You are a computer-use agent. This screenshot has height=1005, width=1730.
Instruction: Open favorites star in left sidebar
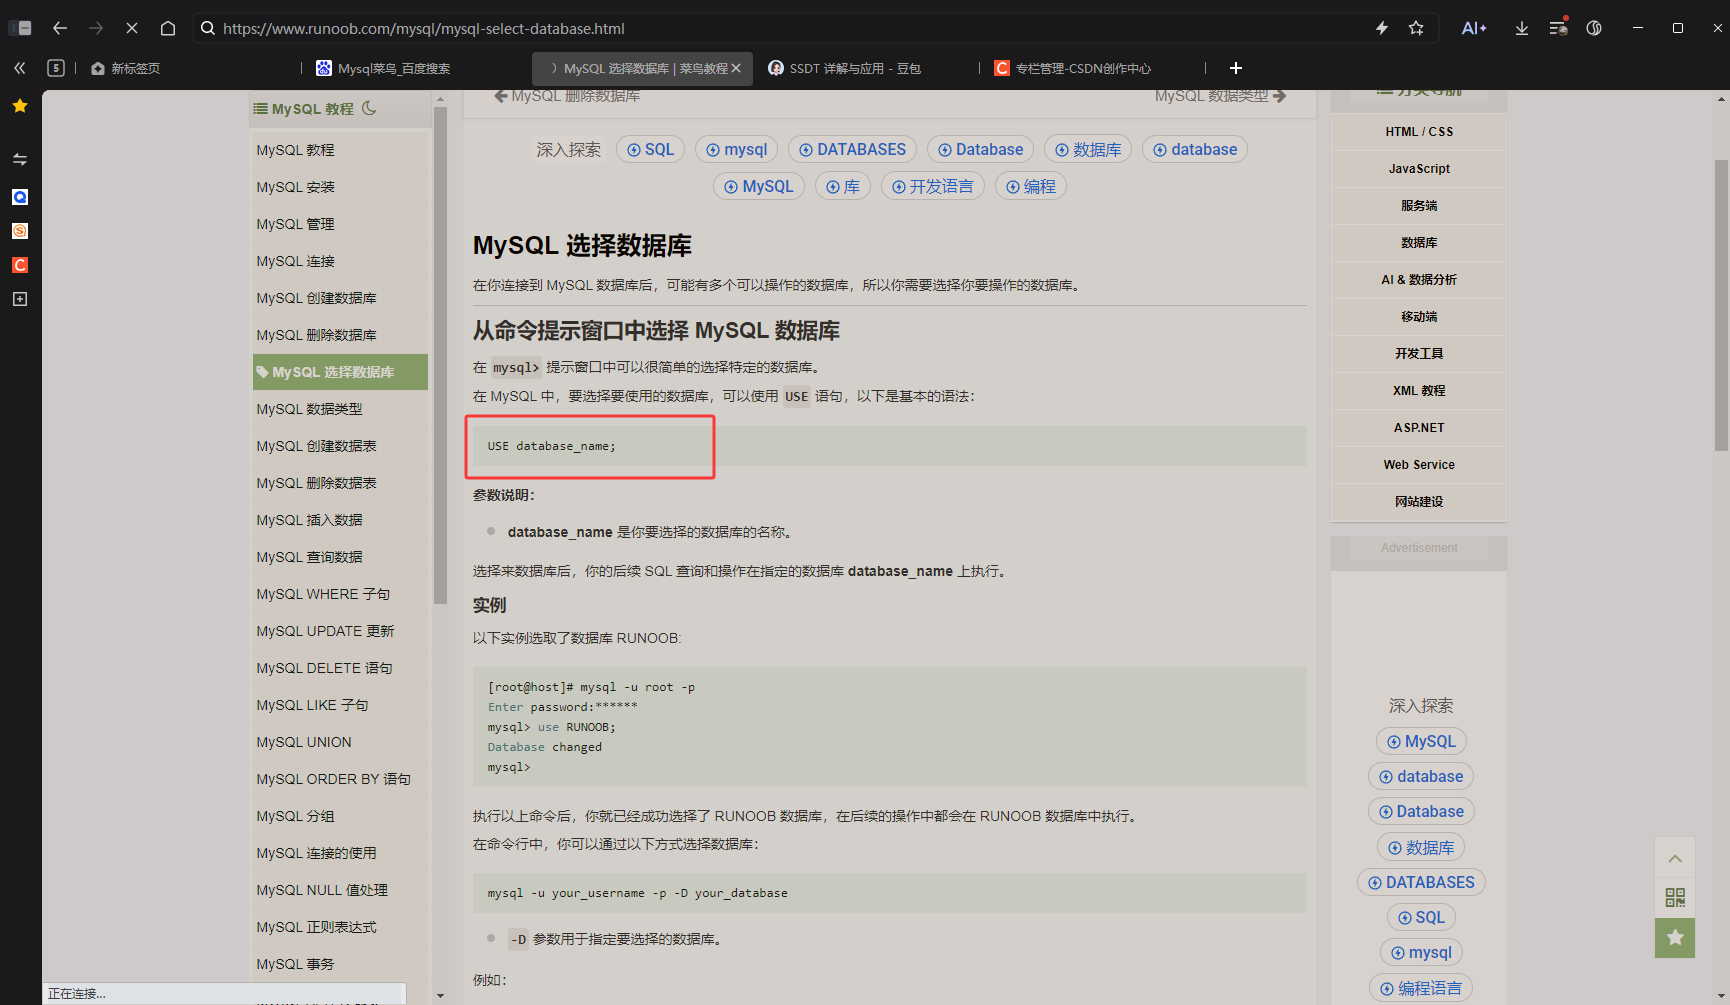coord(20,106)
